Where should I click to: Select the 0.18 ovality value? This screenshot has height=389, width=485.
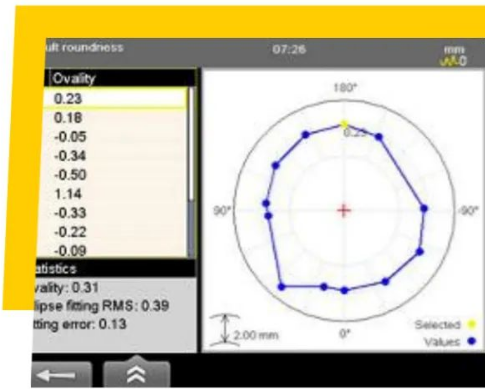pyautogui.click(x=68, y=118)
